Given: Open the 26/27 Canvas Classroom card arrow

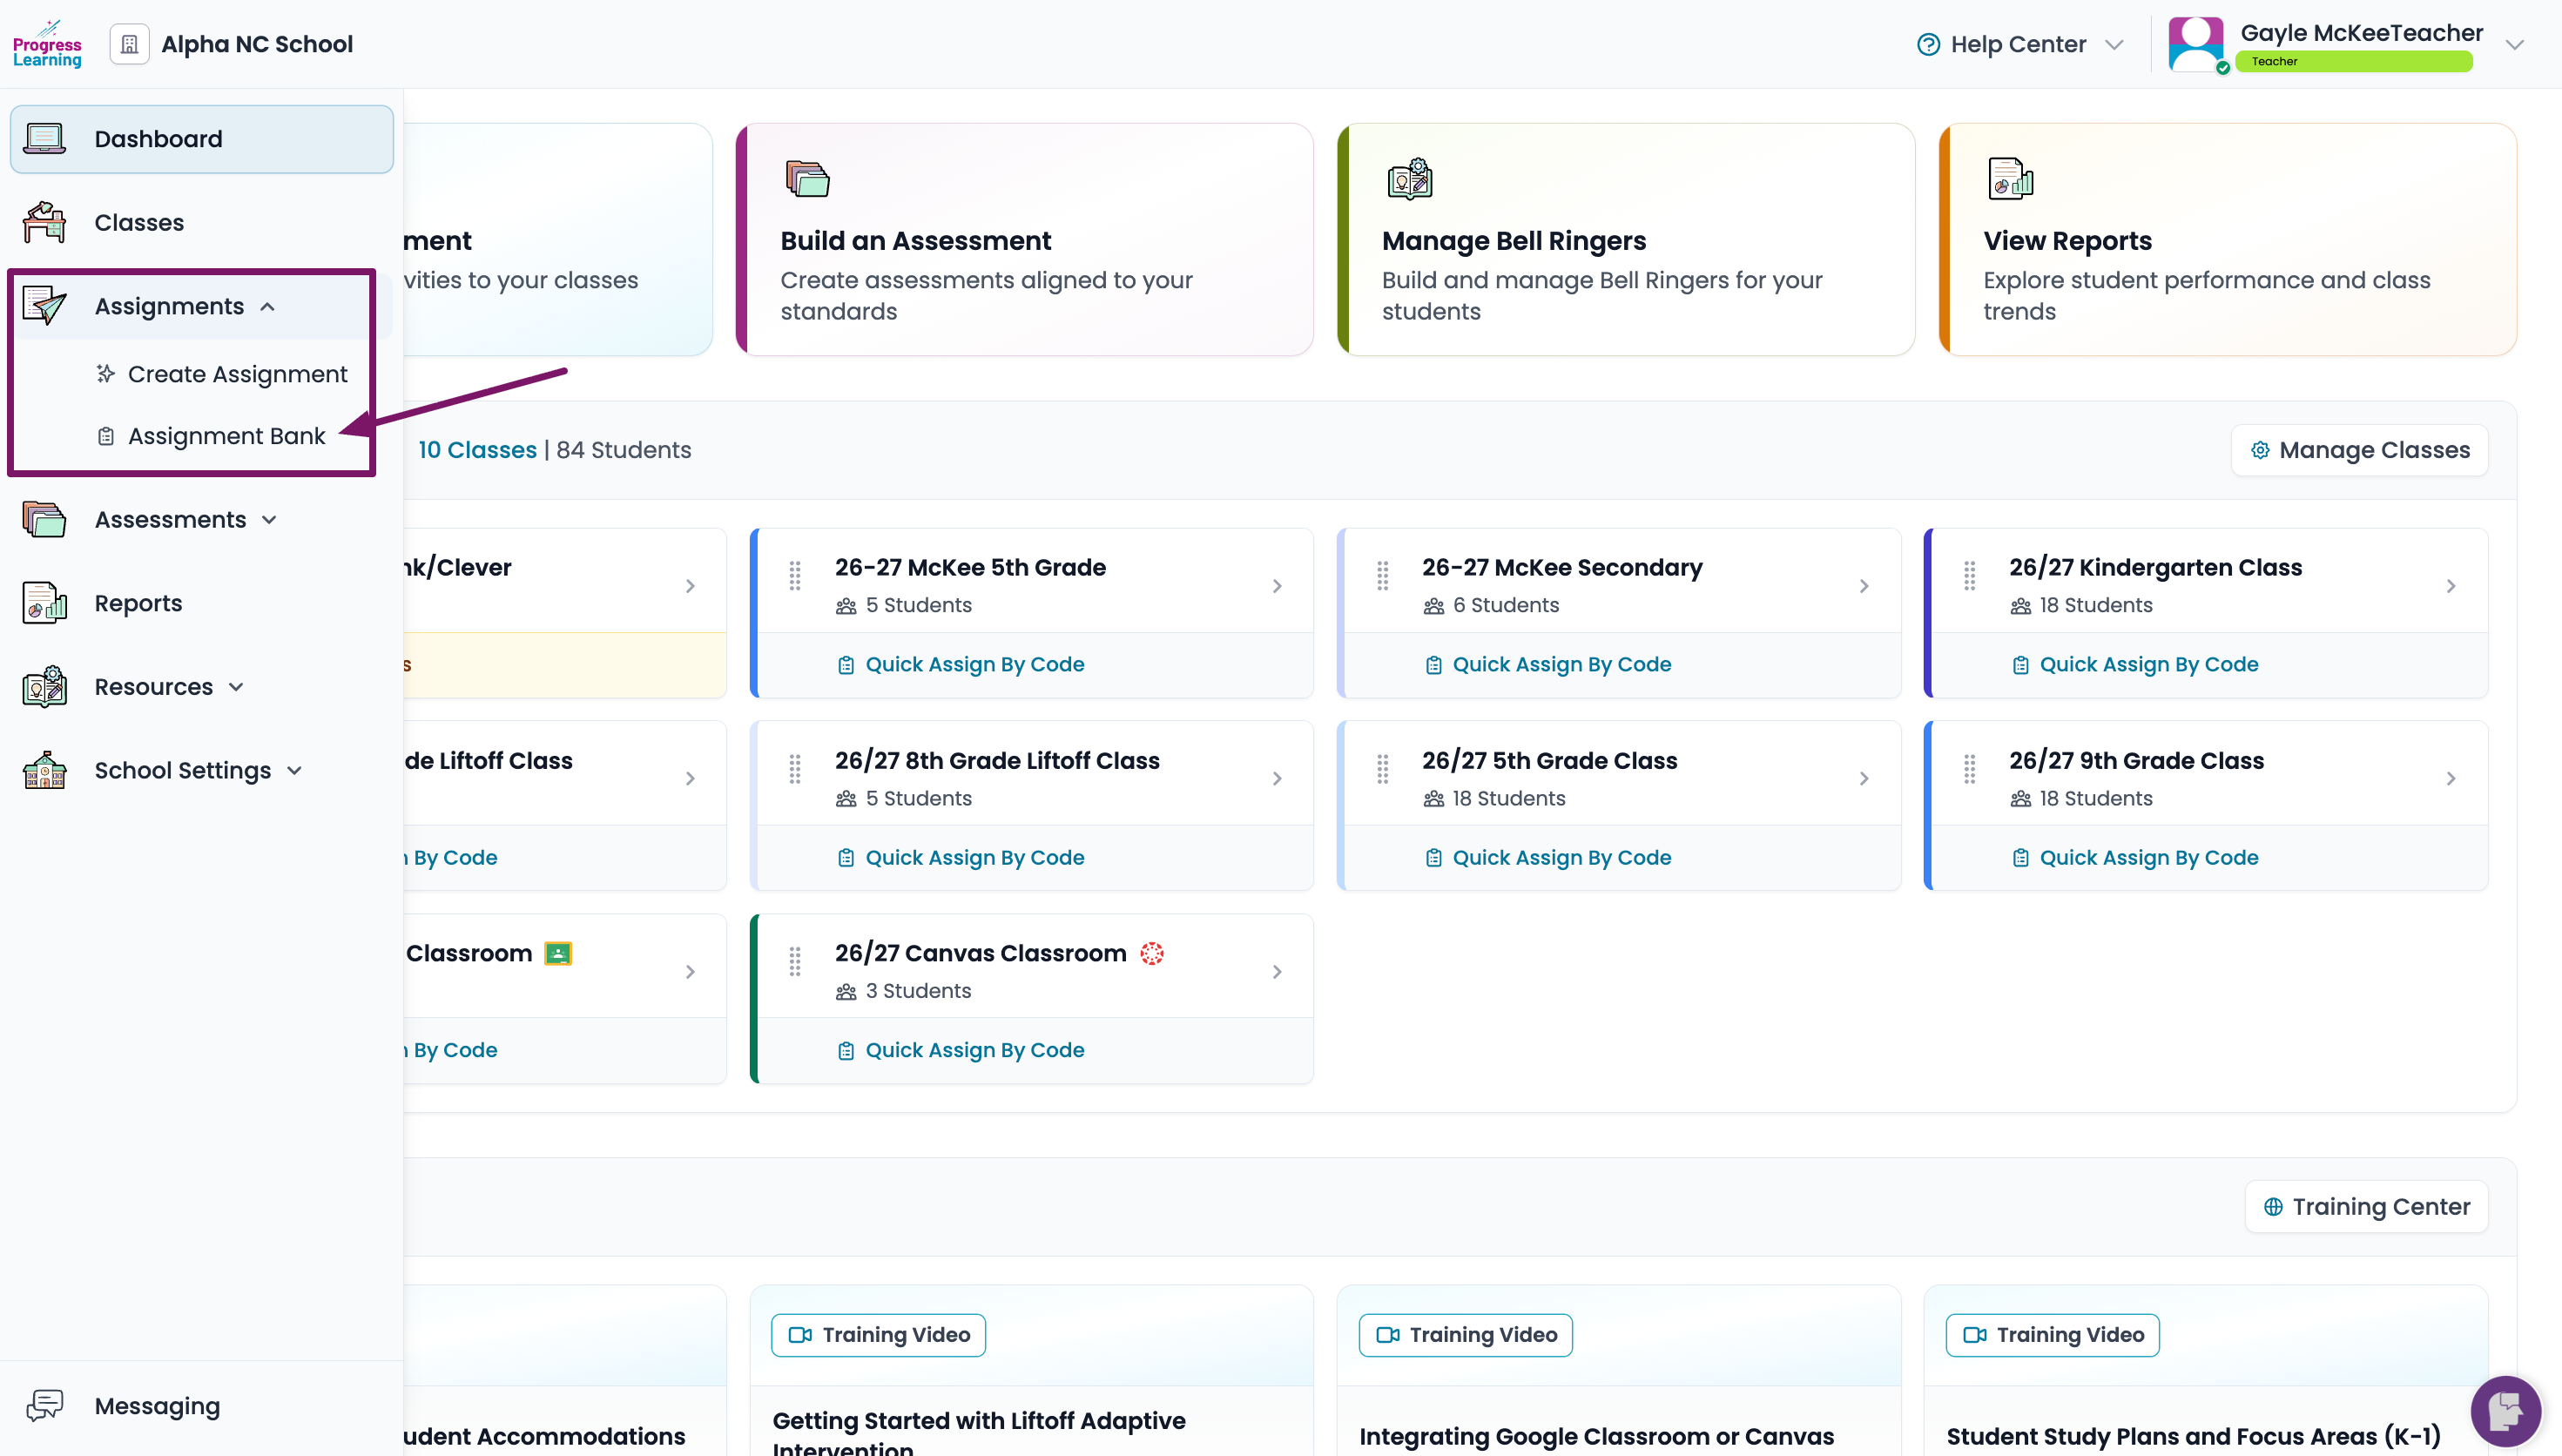Looking at the screenshot, I should (1277, 971).
